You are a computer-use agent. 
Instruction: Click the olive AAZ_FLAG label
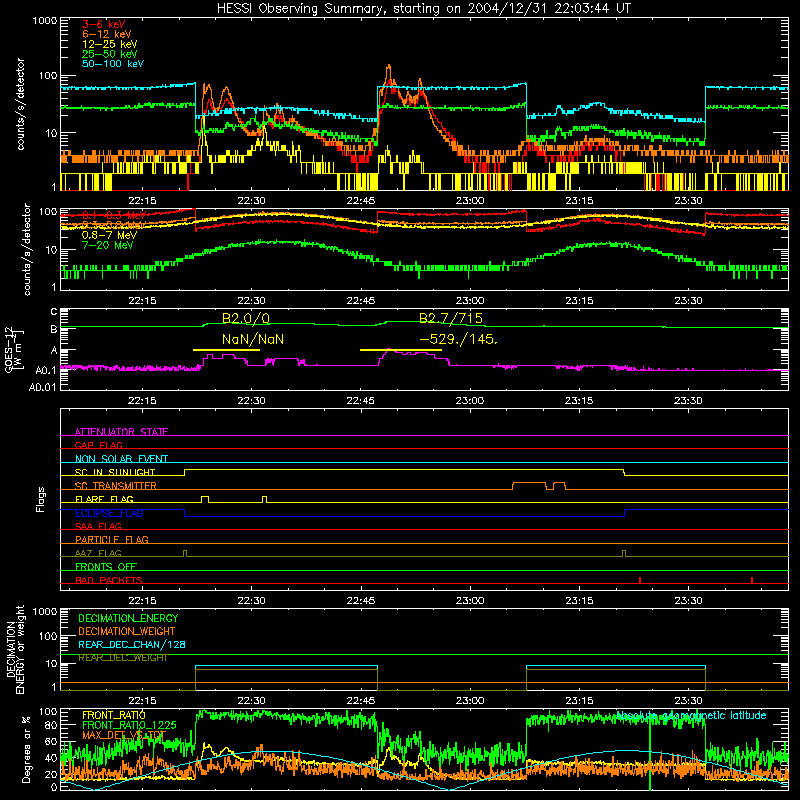(98, 553)
